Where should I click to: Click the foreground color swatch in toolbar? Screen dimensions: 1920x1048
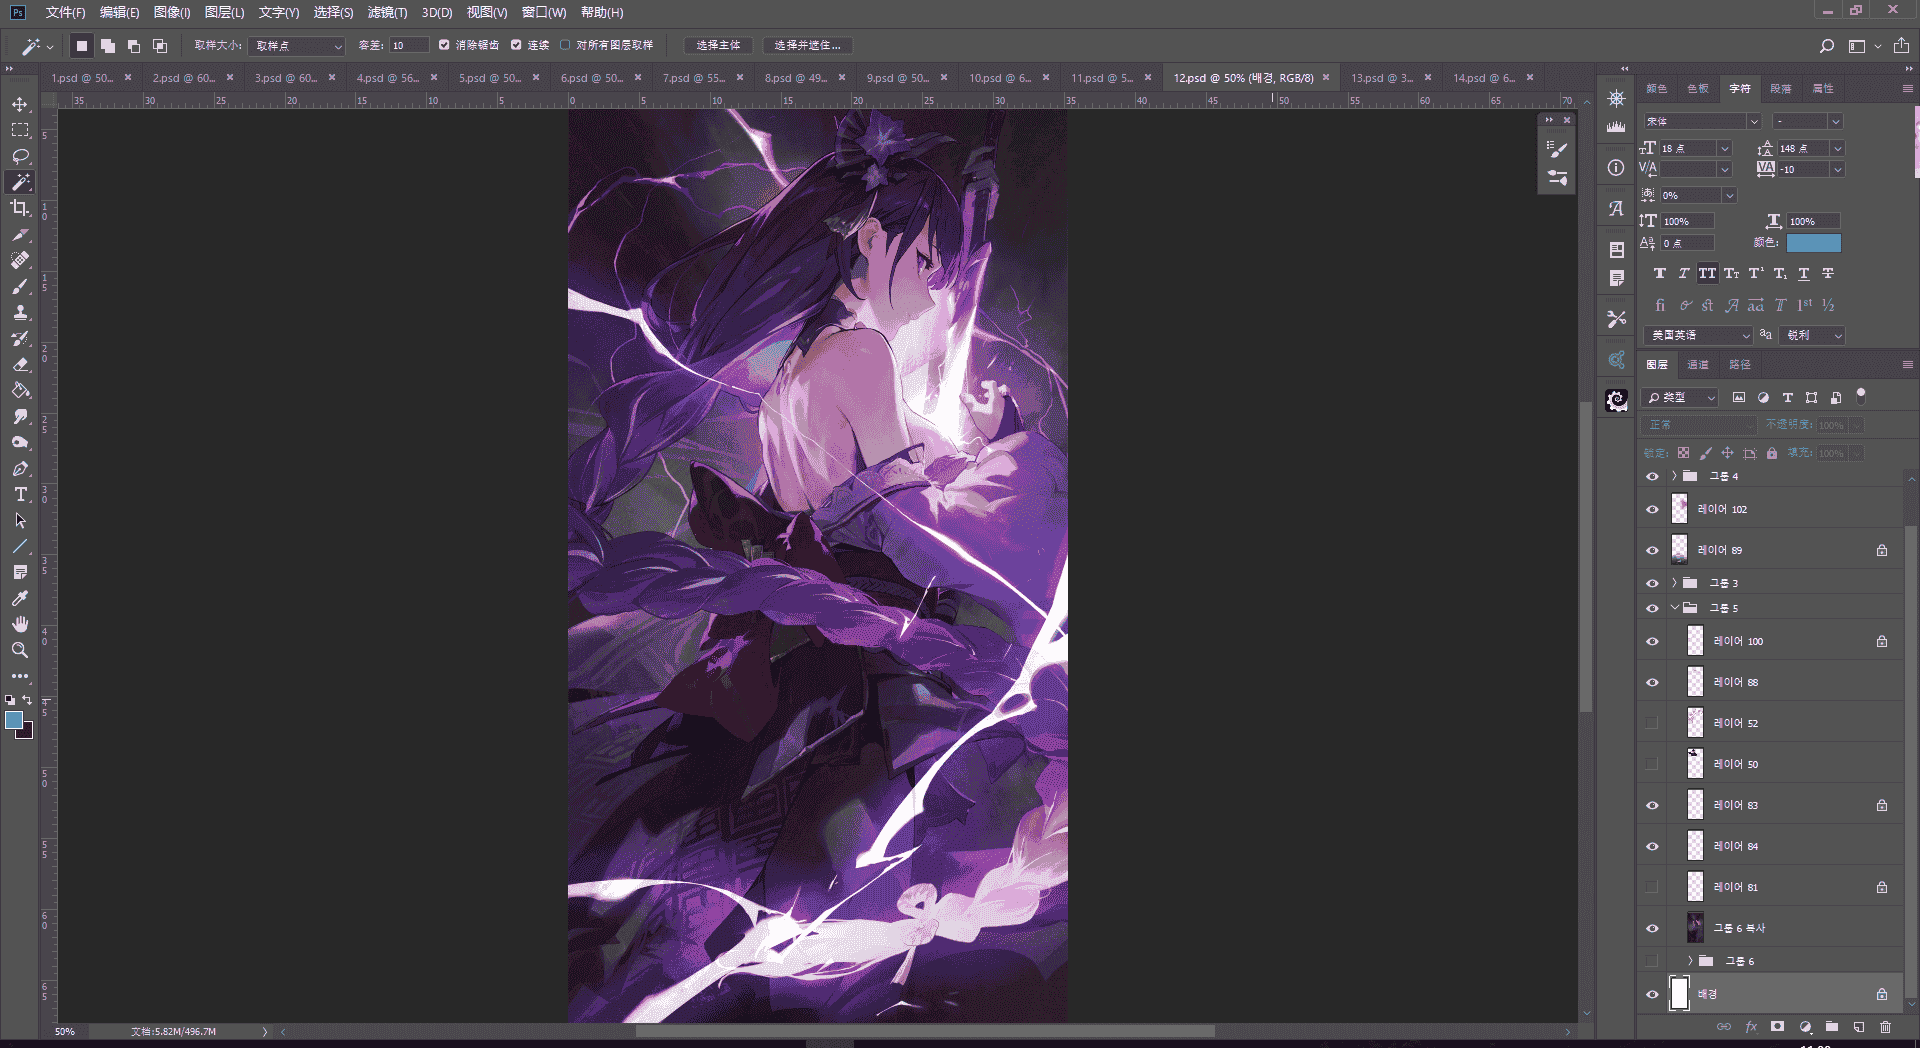pos(14,720)
